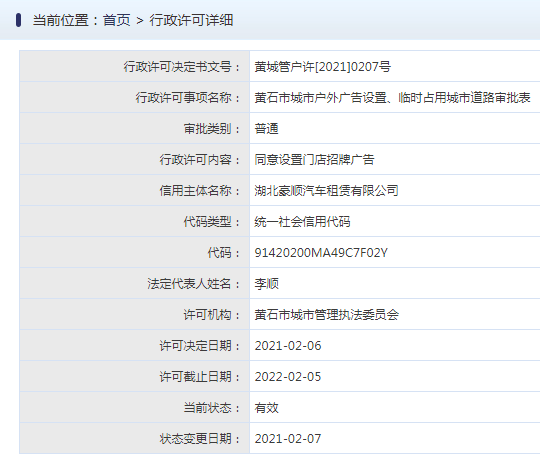Click the authority 黄石市城市管理执法委员会

pyautogui.click(x=326, y=314)
